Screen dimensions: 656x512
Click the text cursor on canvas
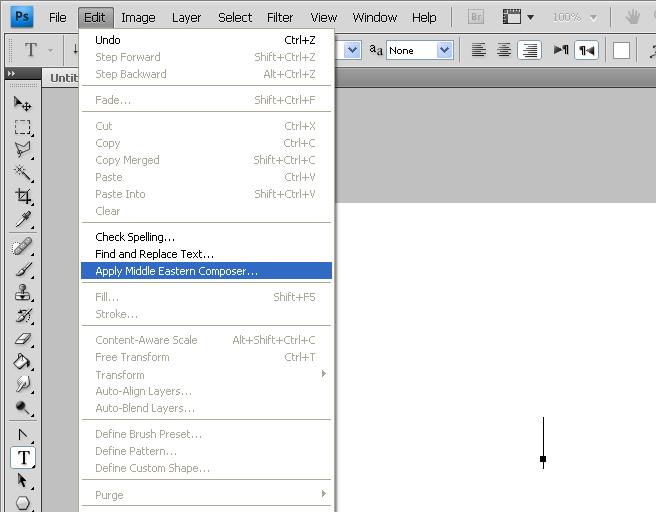543,443
